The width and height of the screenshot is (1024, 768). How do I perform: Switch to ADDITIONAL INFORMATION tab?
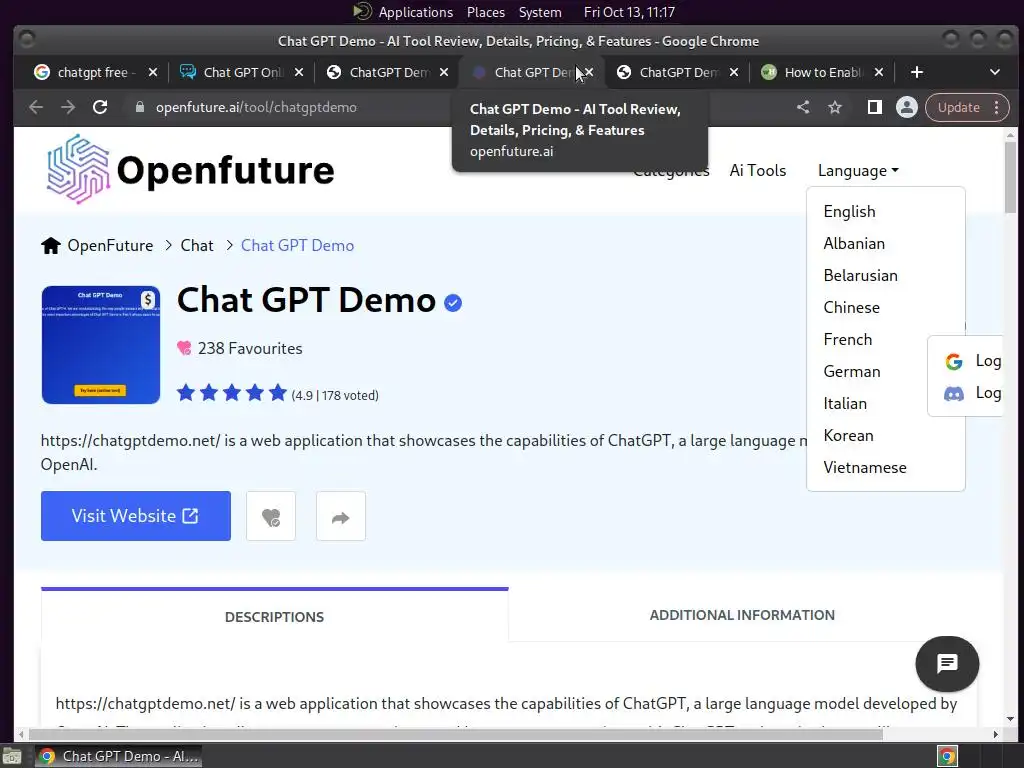pos(742,615)
